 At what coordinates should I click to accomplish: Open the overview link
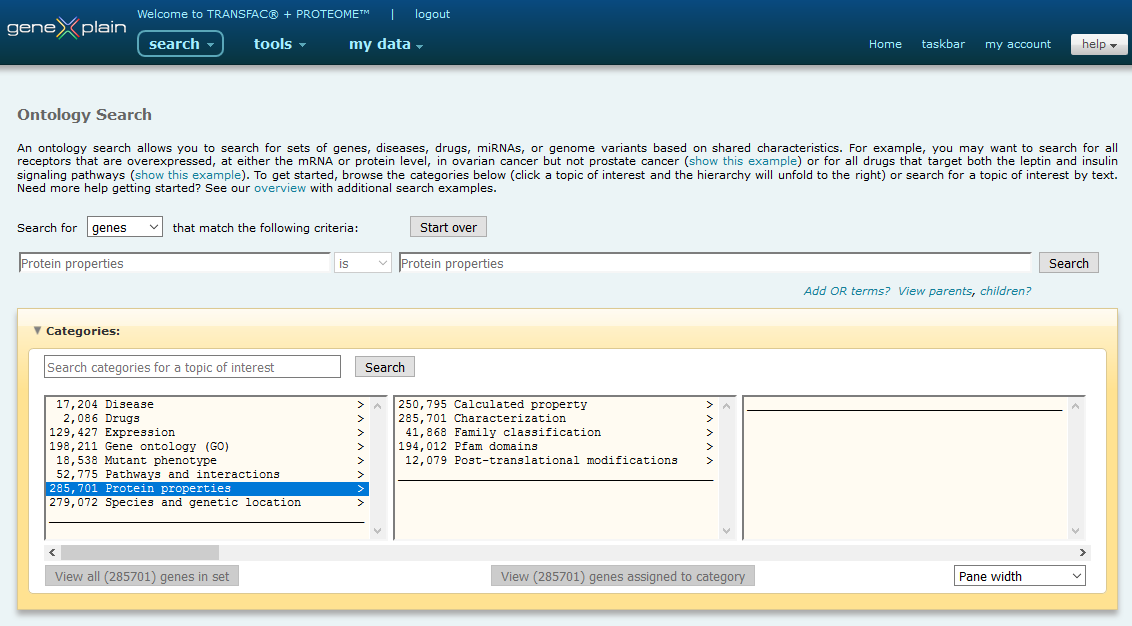(279, 188)
